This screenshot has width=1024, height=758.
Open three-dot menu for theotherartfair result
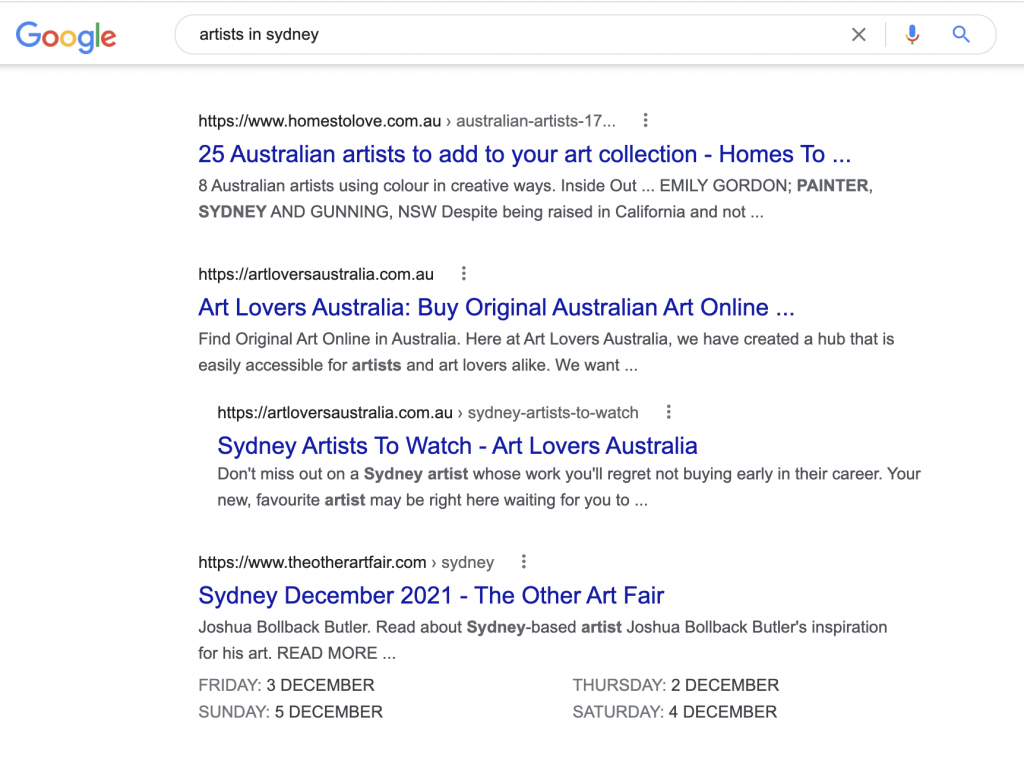pyautogui.click(x=523, y=561)
